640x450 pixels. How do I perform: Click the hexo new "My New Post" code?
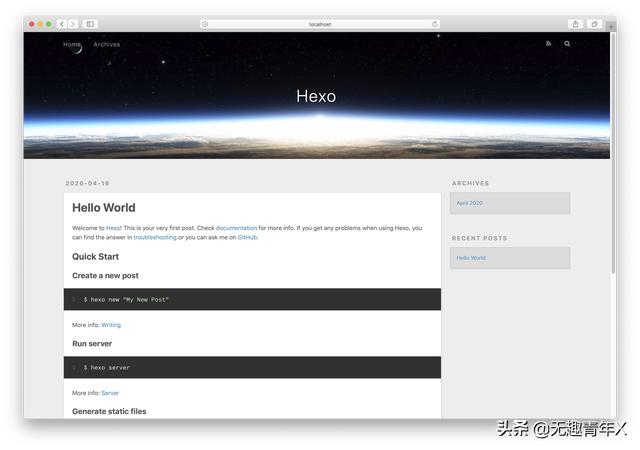[x=126, y=299]
